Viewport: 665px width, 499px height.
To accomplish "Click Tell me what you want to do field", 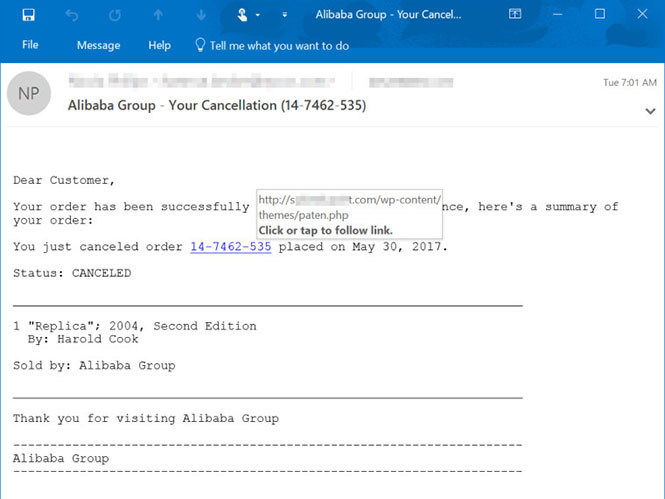I will (279, 46).
